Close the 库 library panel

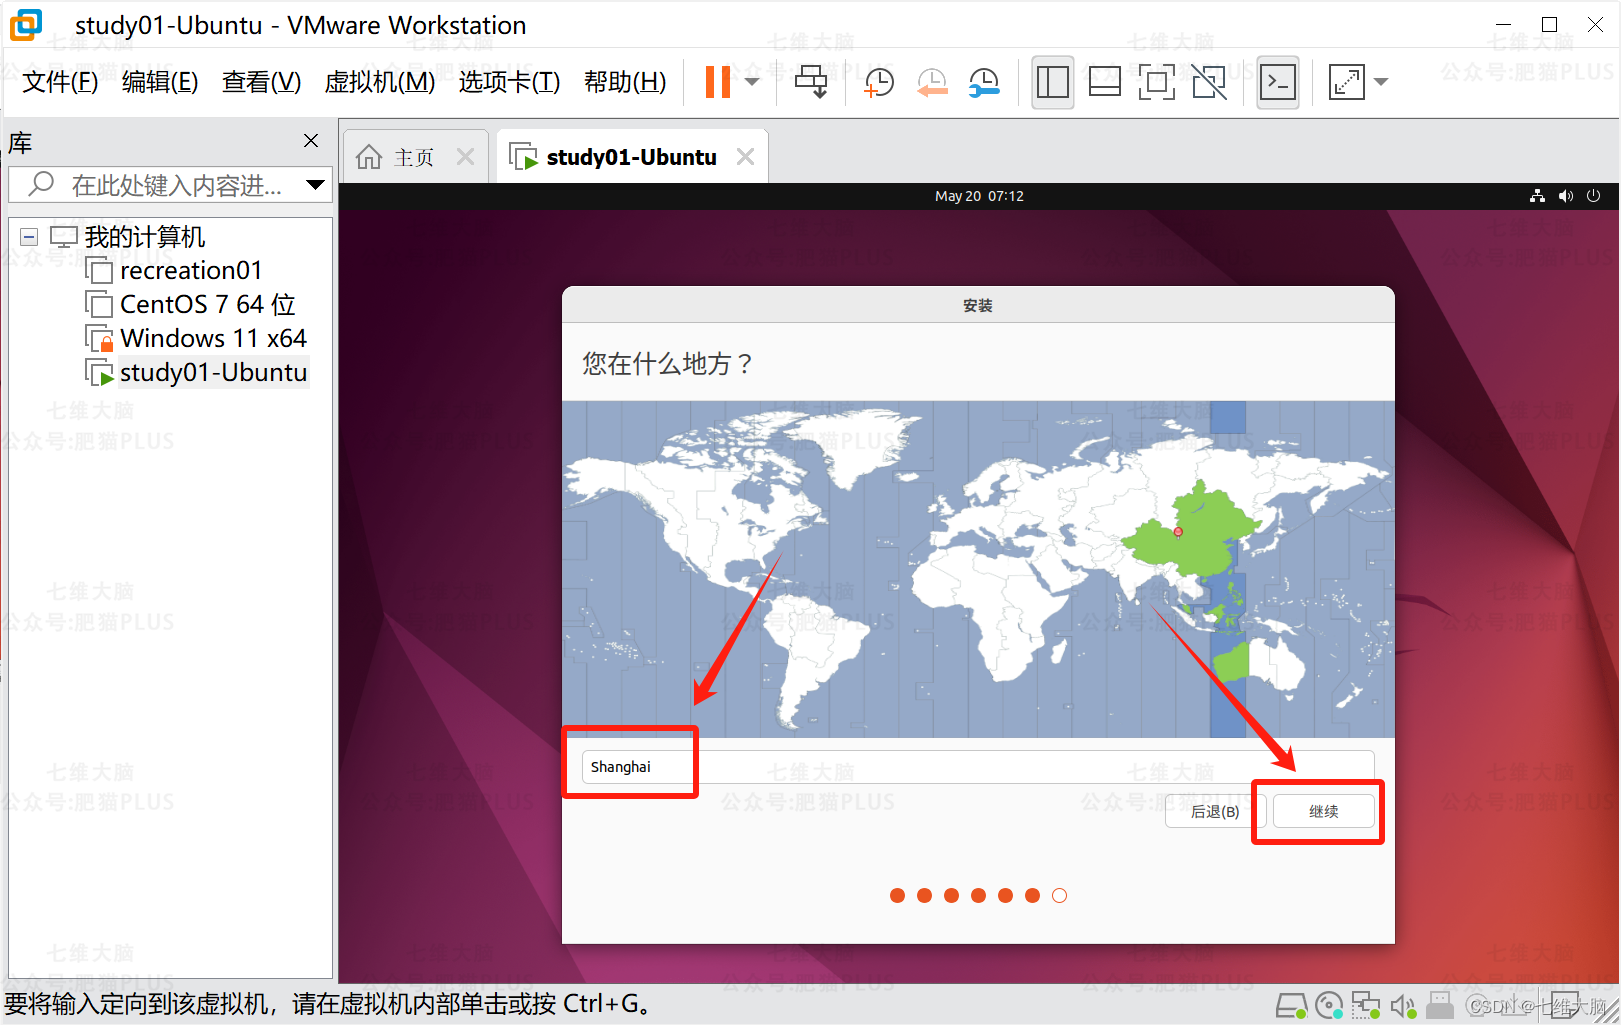pyautogui.click(x=311, y=141)
